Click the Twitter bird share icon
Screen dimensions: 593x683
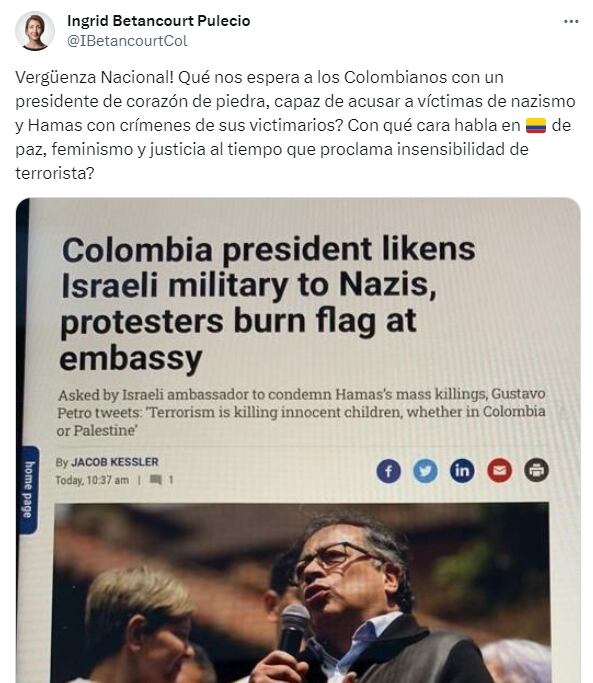425,470
